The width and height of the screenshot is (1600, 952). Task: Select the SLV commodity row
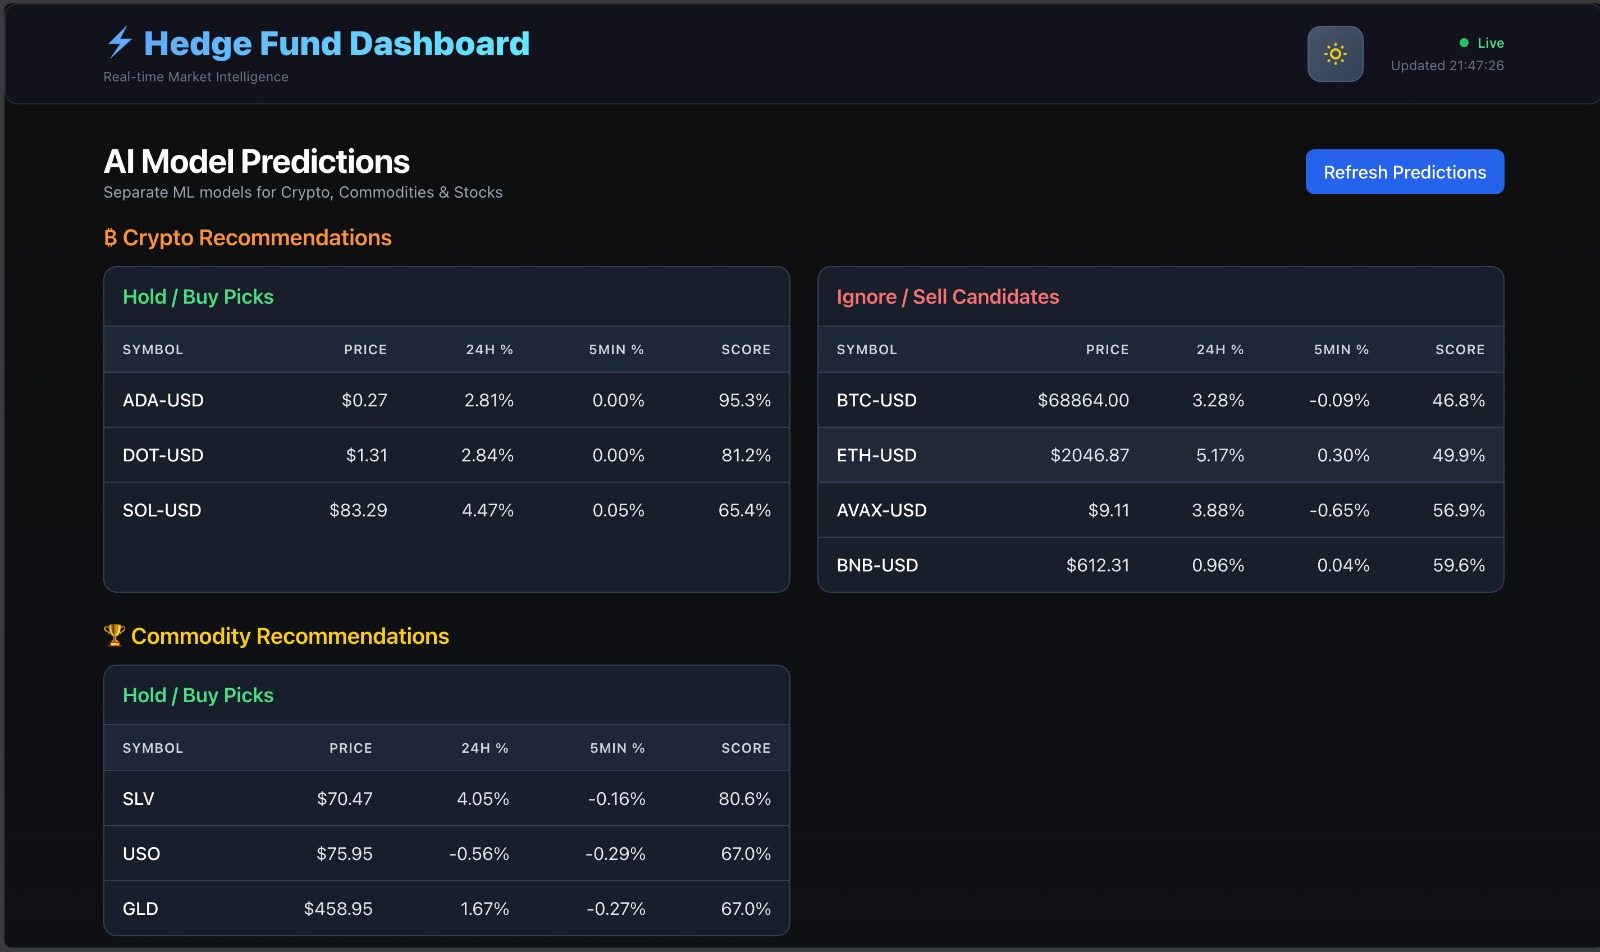click(x=446, y=799)
